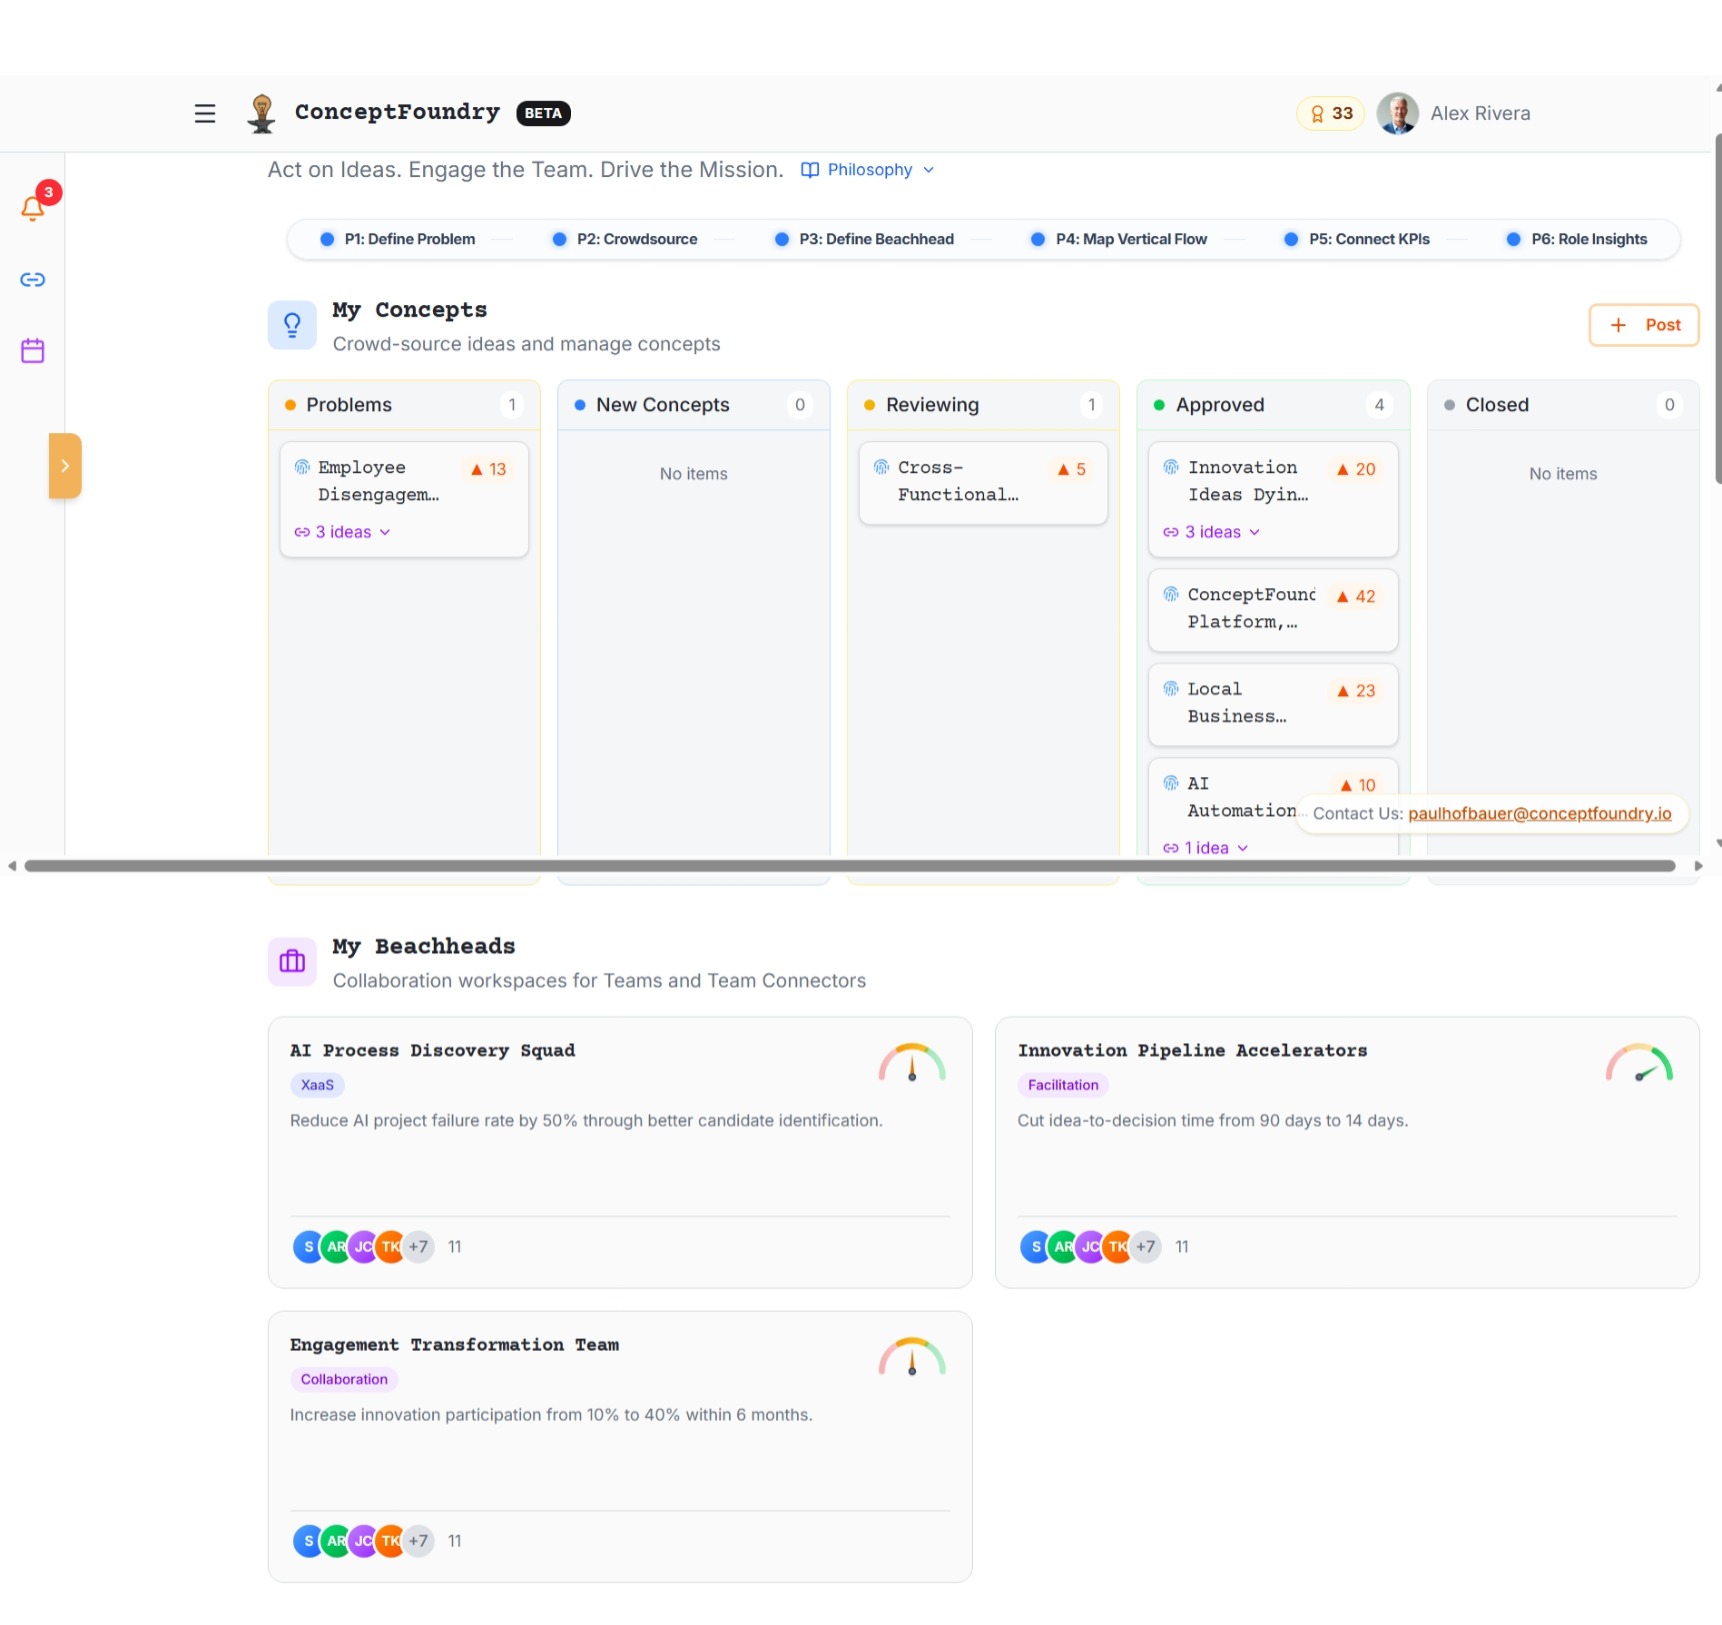This screenshot has height=1625, width=1722.
Task: Open the Philosophy dropdown
Action: point(868,170)
